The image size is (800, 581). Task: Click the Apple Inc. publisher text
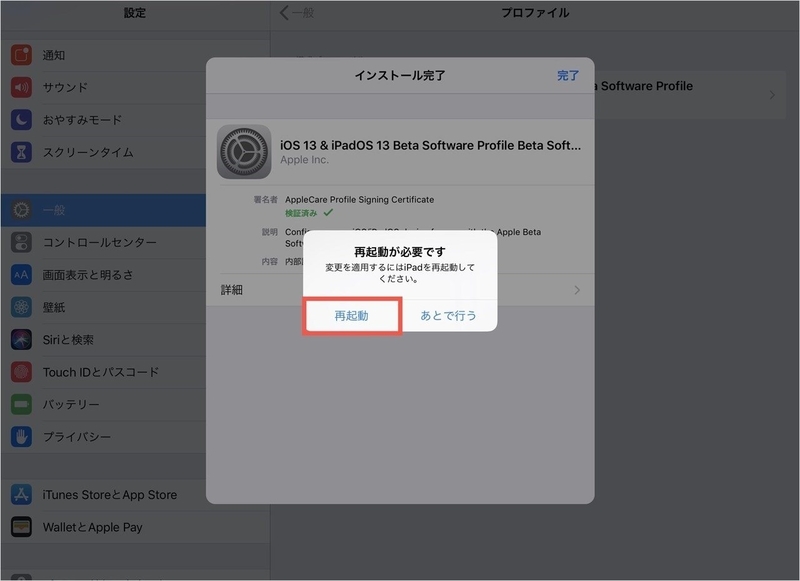(304, 160)
